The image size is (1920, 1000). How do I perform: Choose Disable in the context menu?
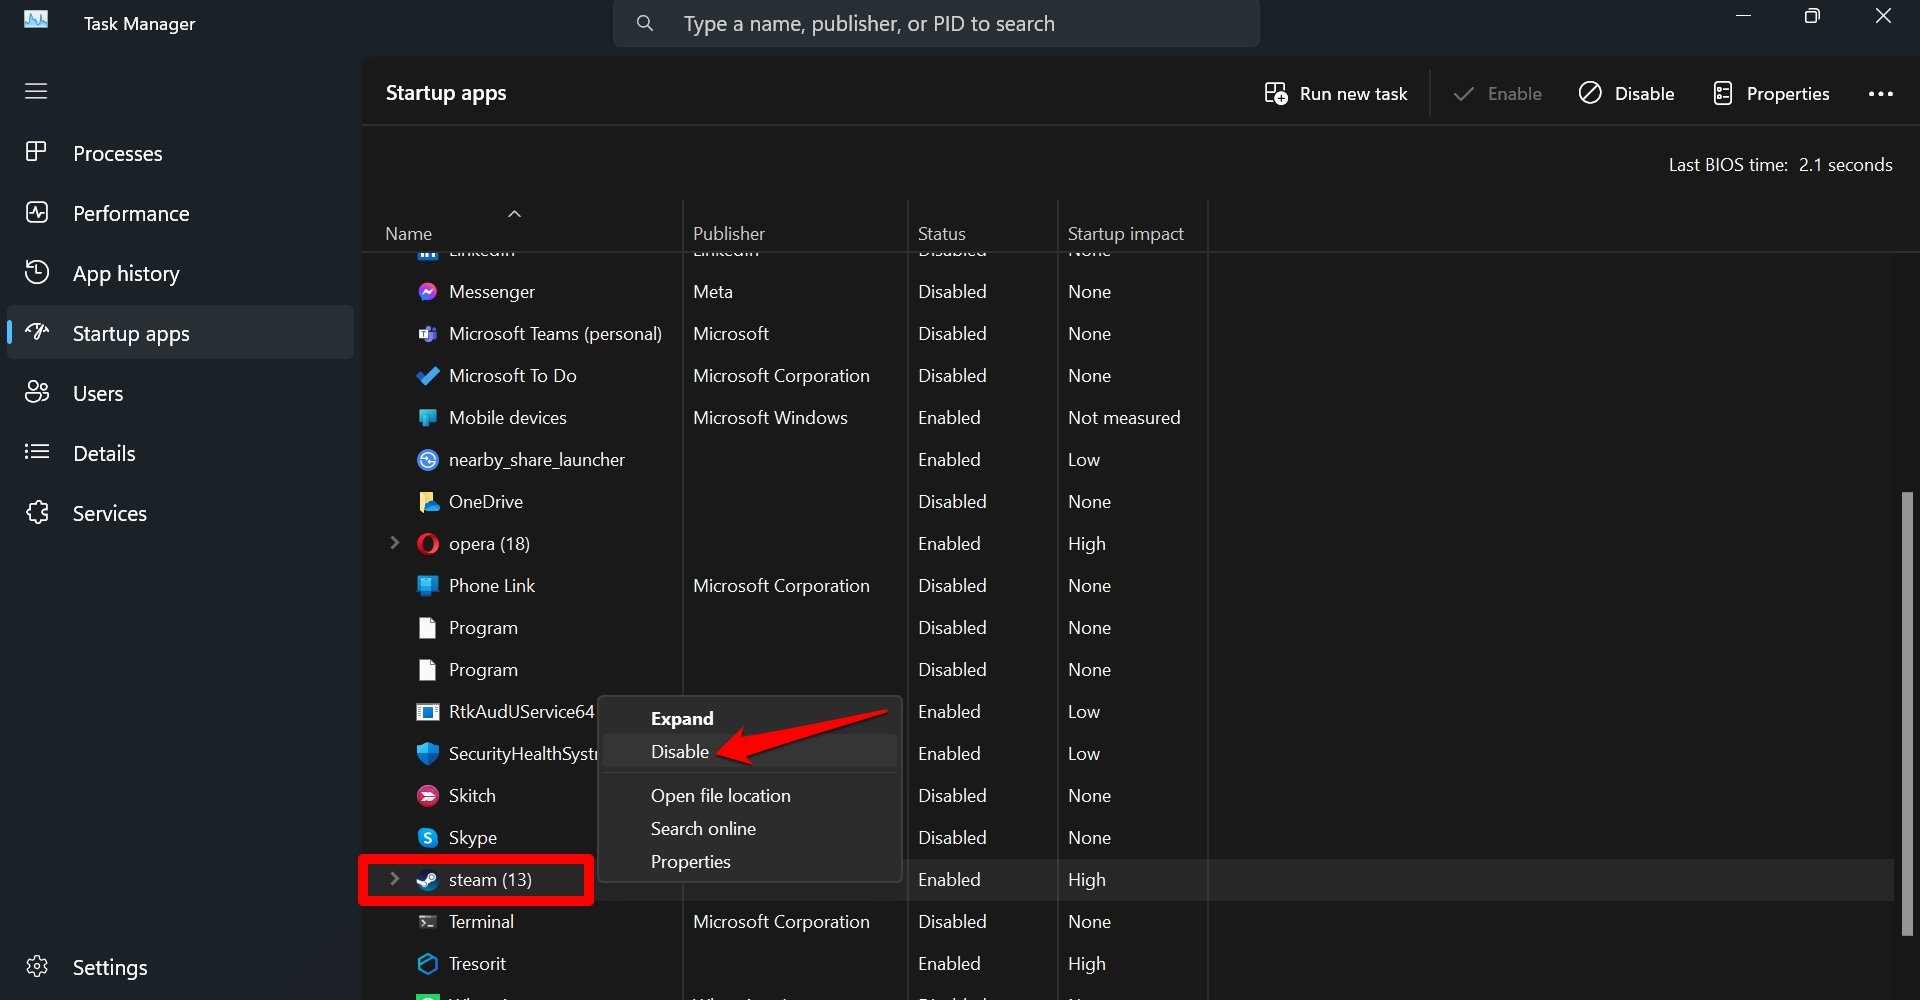pyautogui.click(x=750, y=752)
